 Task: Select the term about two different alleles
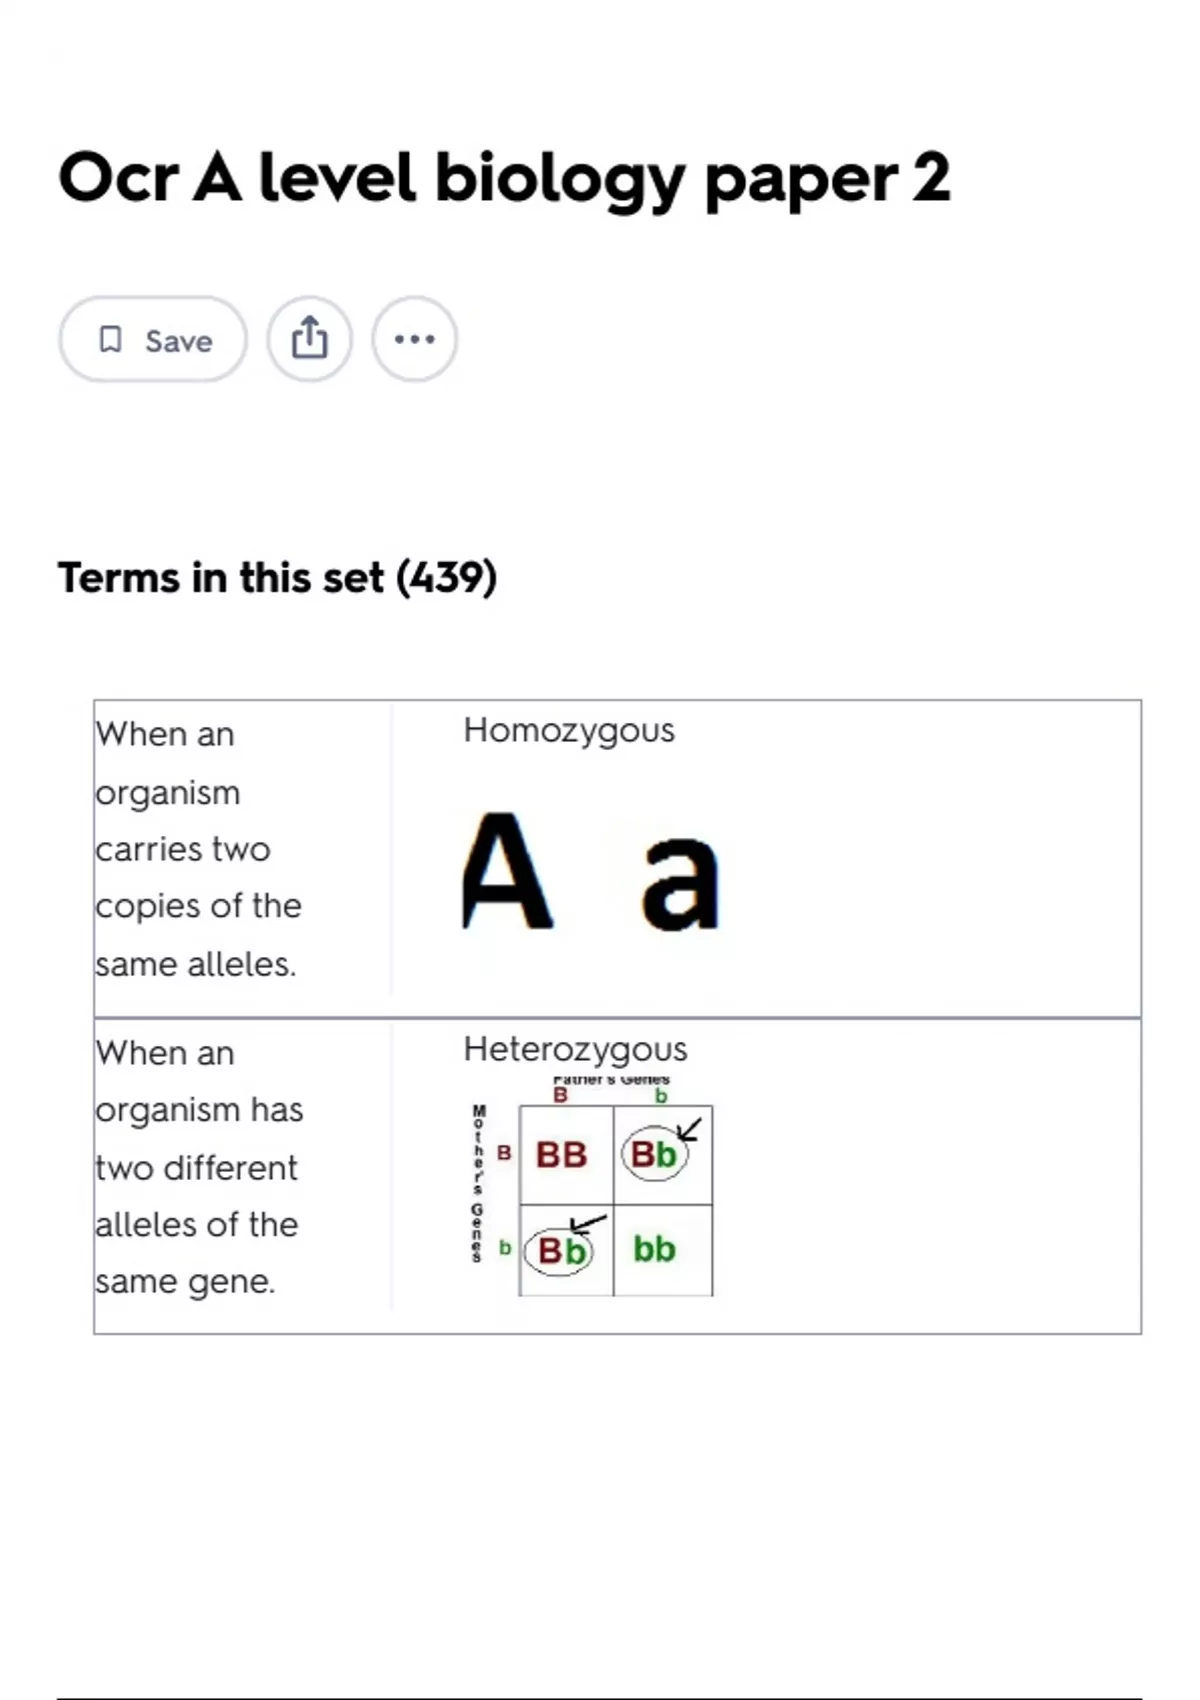[x=198, y=1167]
